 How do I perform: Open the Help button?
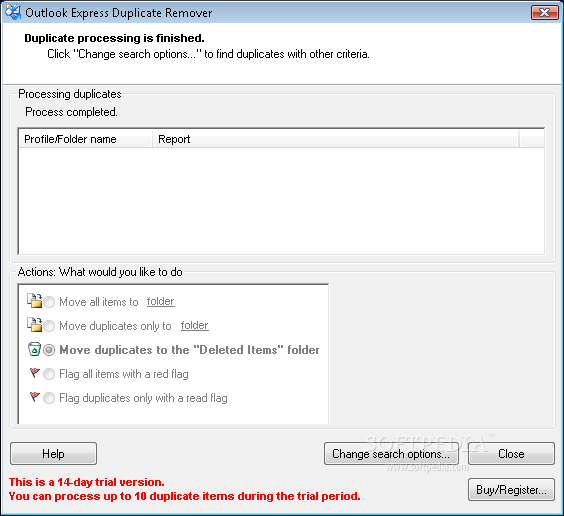click(53, 454)
